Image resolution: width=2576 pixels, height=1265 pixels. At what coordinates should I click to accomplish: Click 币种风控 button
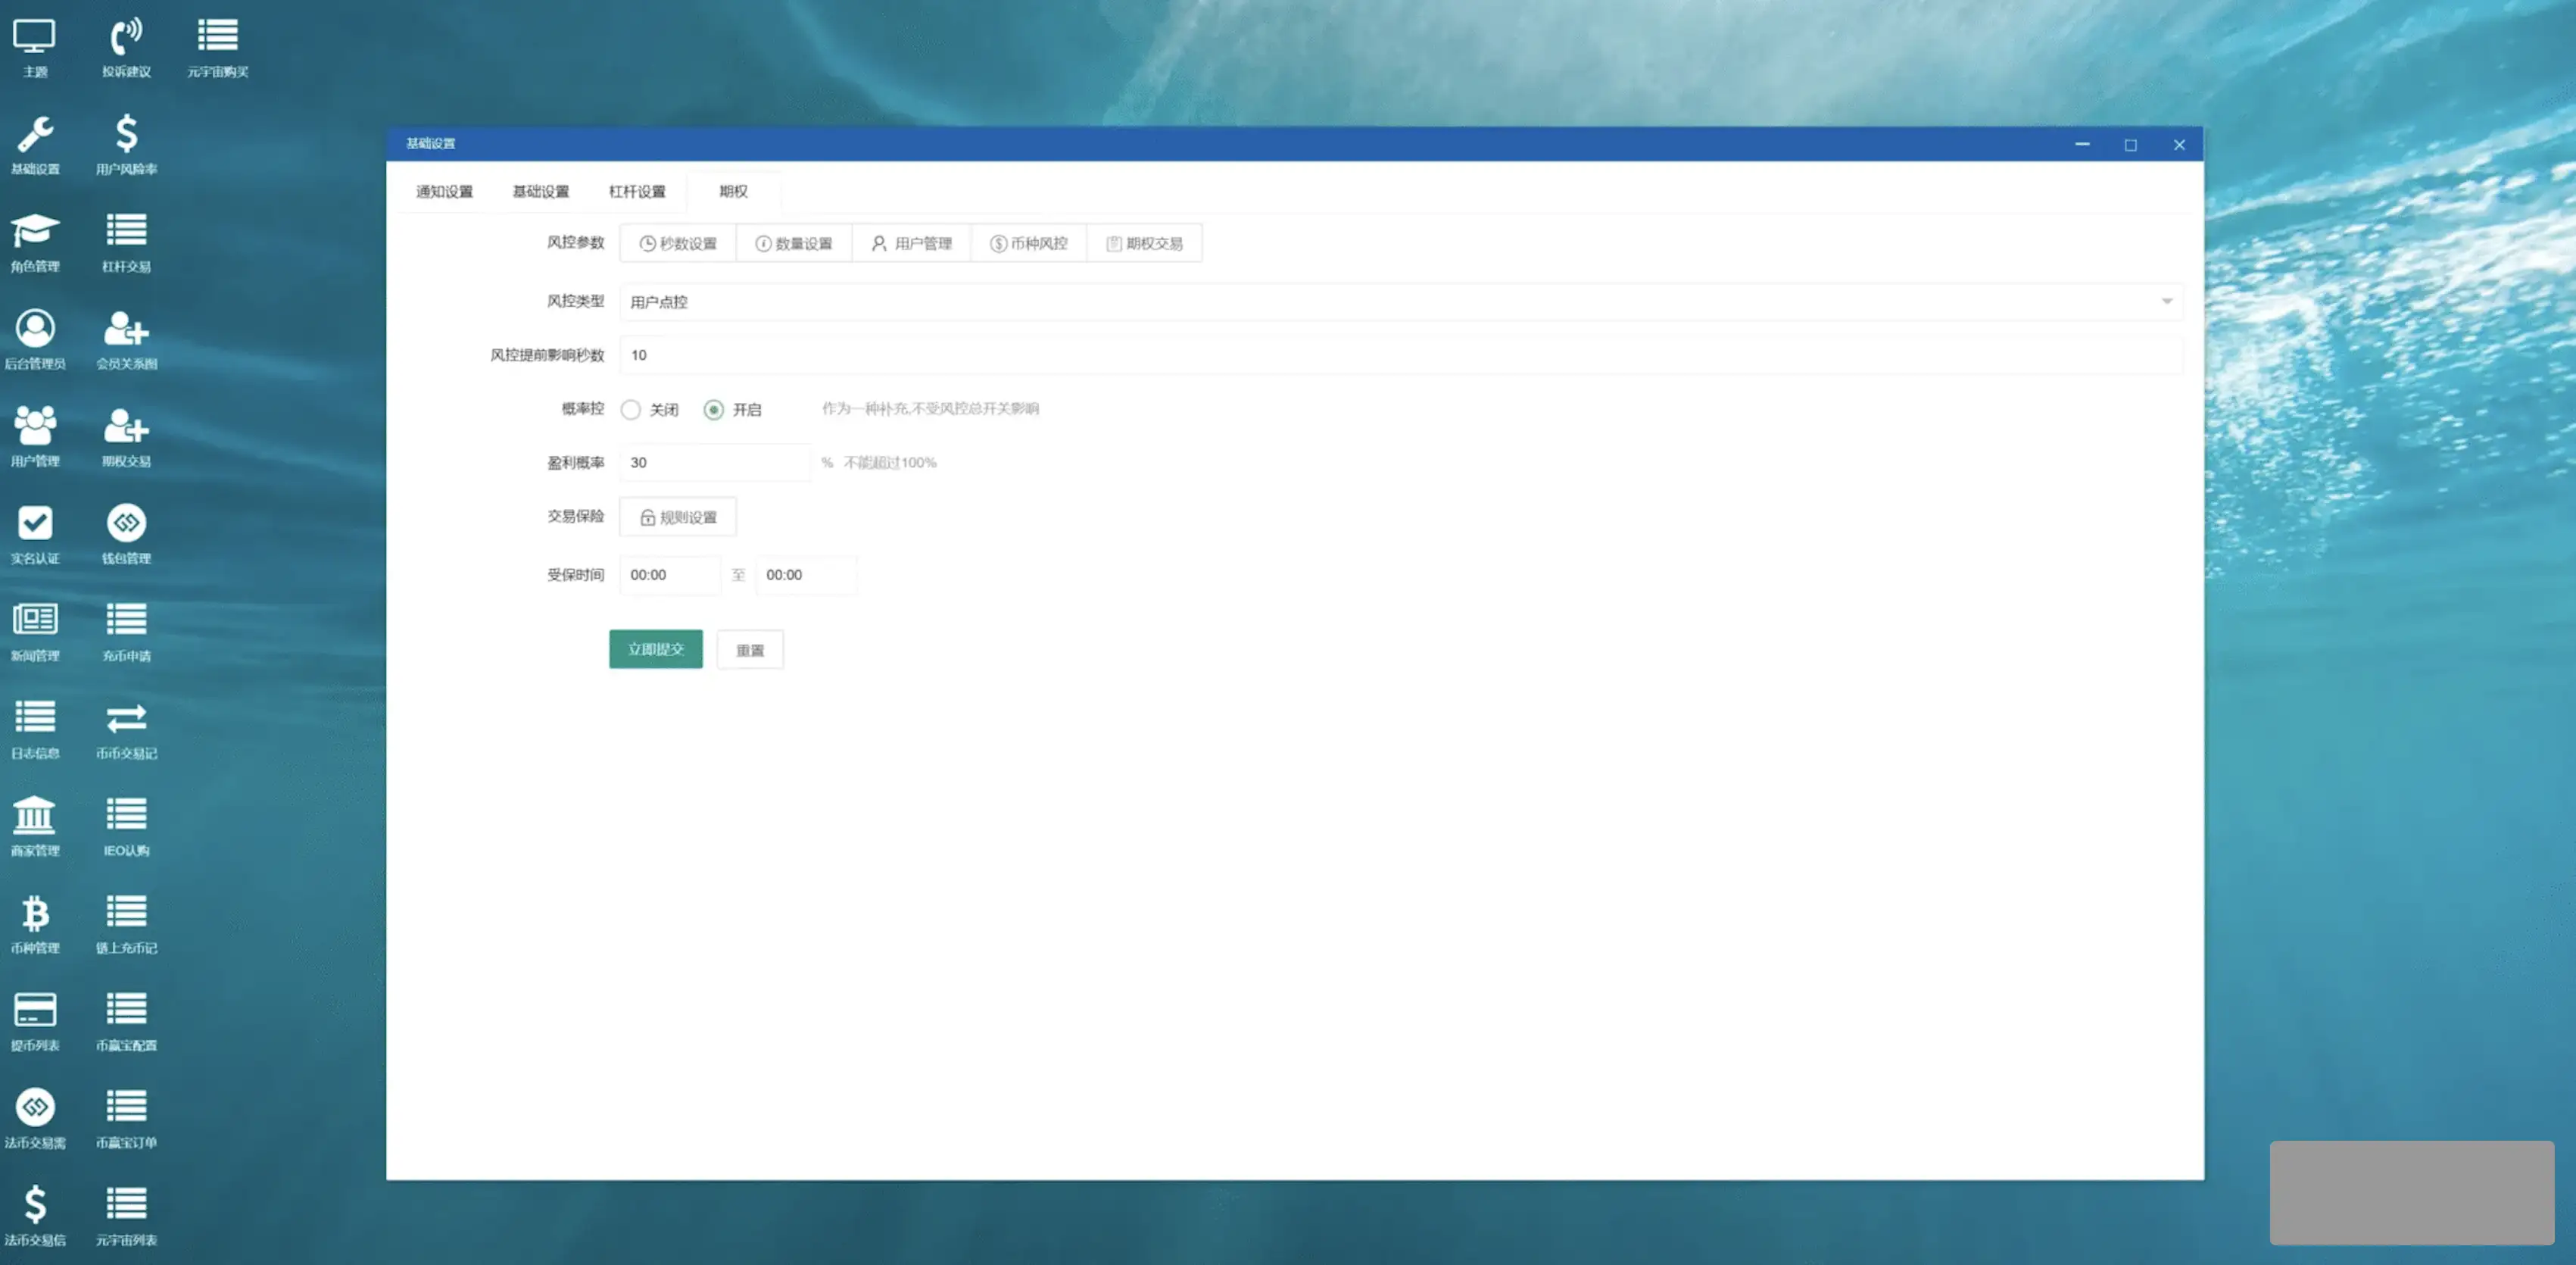tap(1028, 244)
